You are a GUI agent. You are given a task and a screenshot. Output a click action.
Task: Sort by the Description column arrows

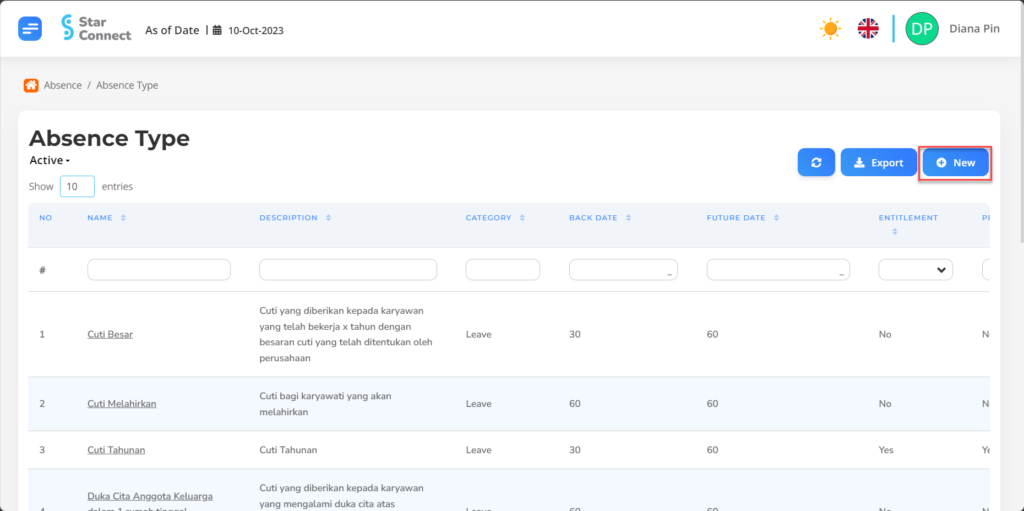(x=328, y=218)
